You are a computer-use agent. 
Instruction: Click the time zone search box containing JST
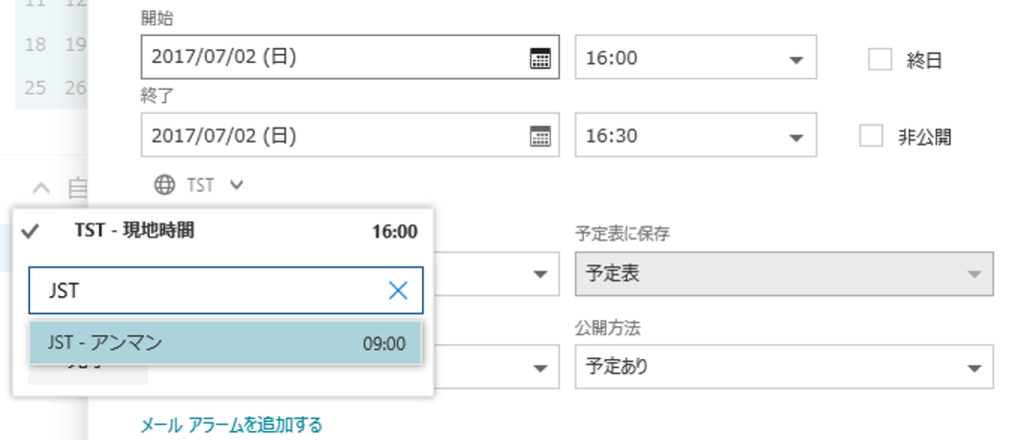click(225, 290)
